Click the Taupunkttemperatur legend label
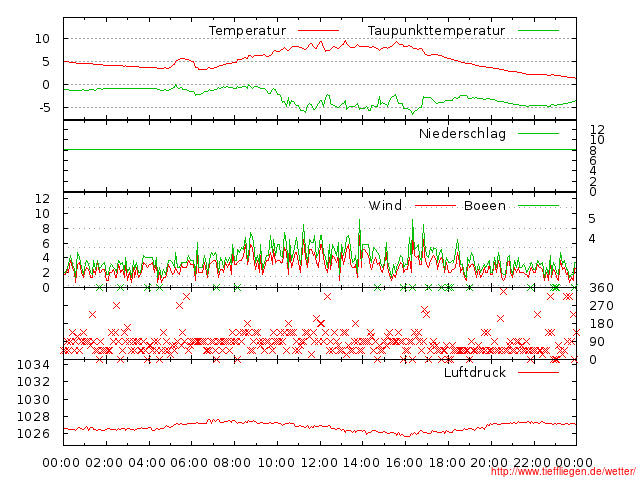640x480 pixels. [x=436, y=31]
